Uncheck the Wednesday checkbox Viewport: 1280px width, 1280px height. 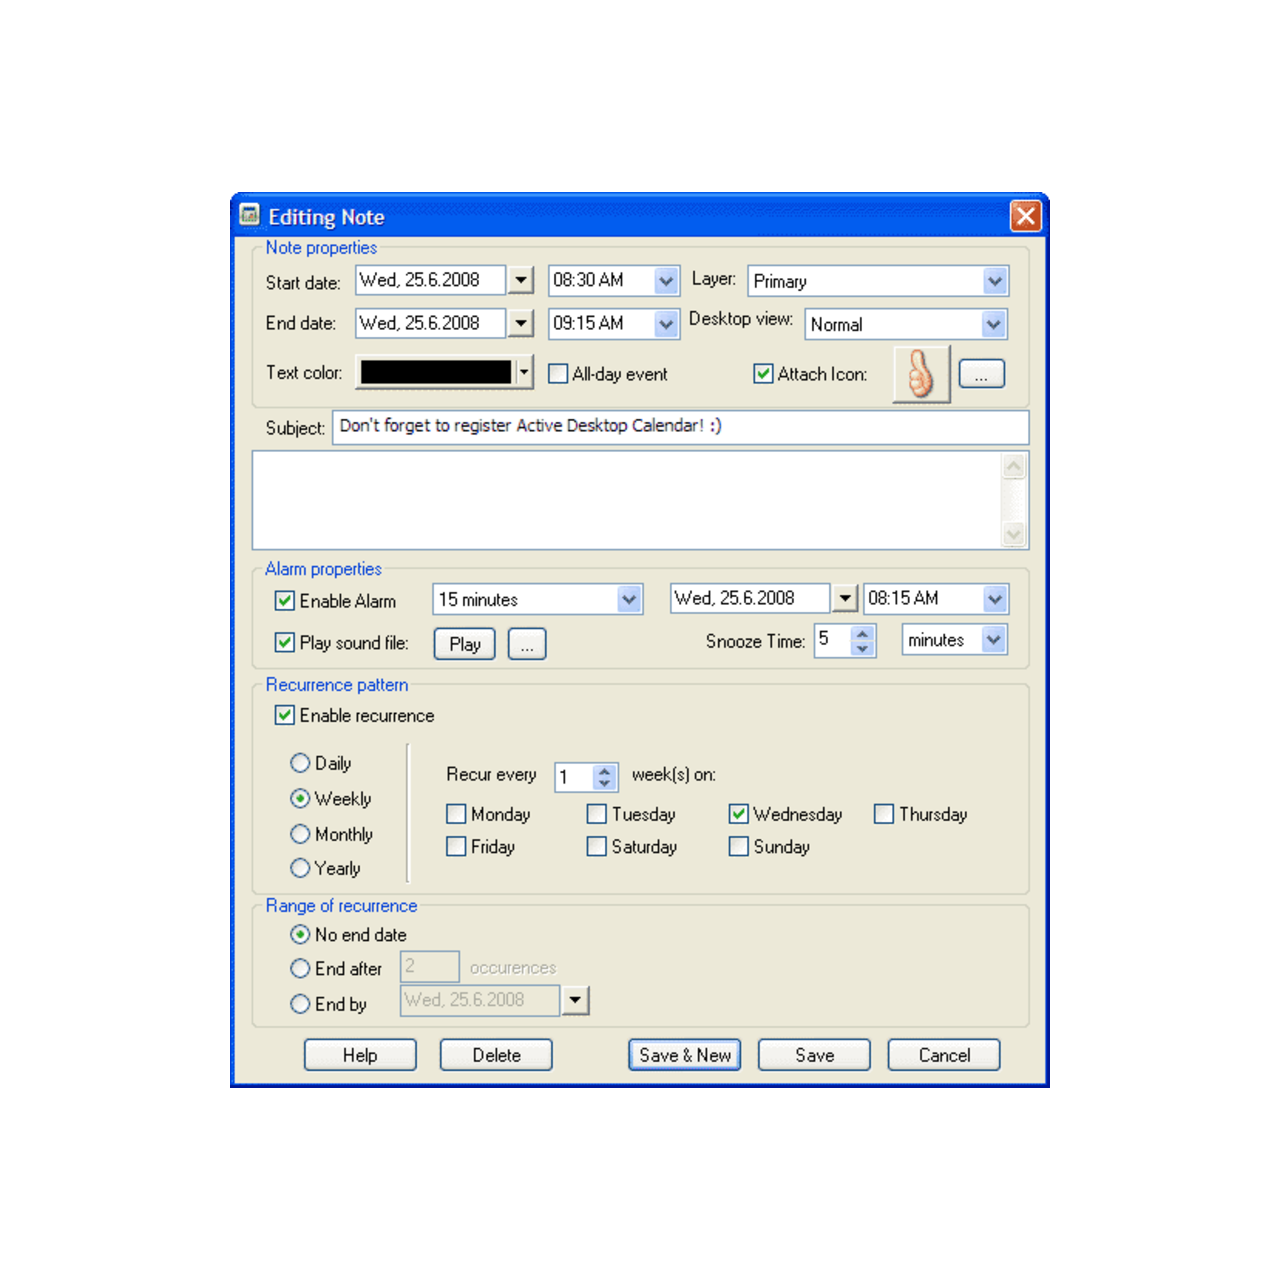pyautogui.click(x=739, y=814)
